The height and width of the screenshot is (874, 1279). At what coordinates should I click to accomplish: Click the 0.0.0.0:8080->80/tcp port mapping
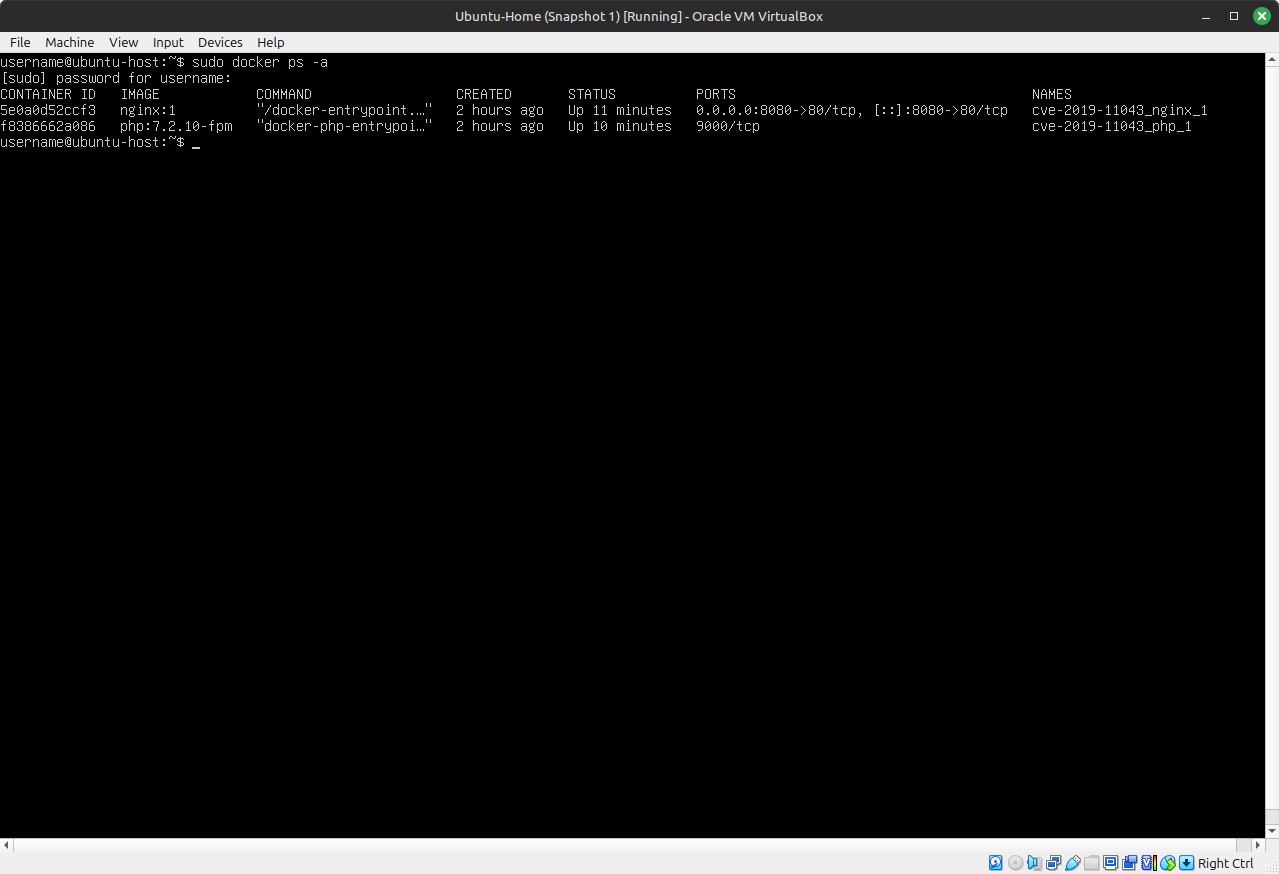pos(776,110)
